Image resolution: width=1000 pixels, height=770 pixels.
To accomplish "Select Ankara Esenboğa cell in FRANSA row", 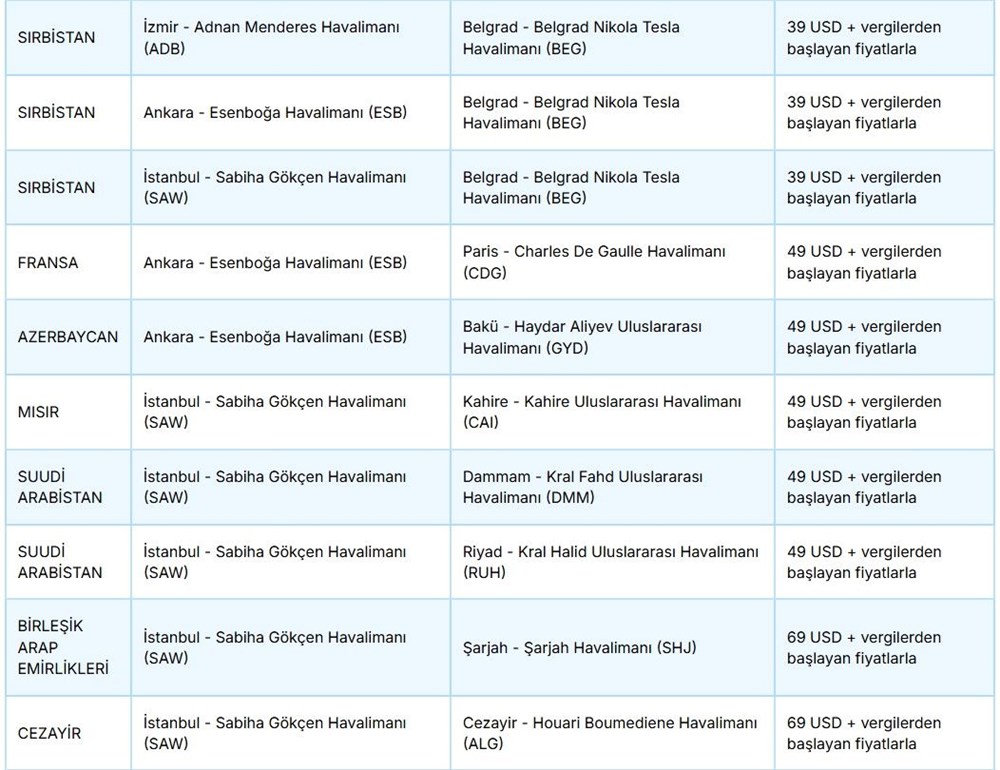I will click(291, 262).
